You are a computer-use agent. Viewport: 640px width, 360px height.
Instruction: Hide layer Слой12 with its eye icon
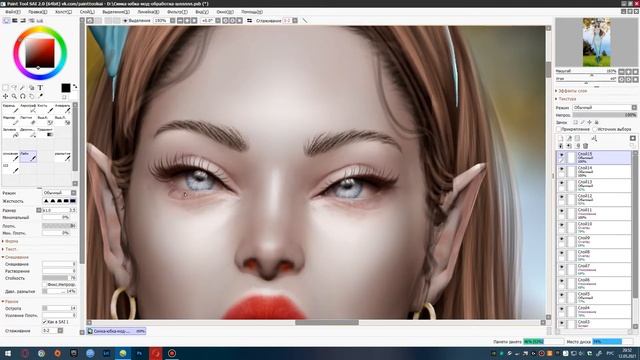pyautogui.click(x=562, y=197)
